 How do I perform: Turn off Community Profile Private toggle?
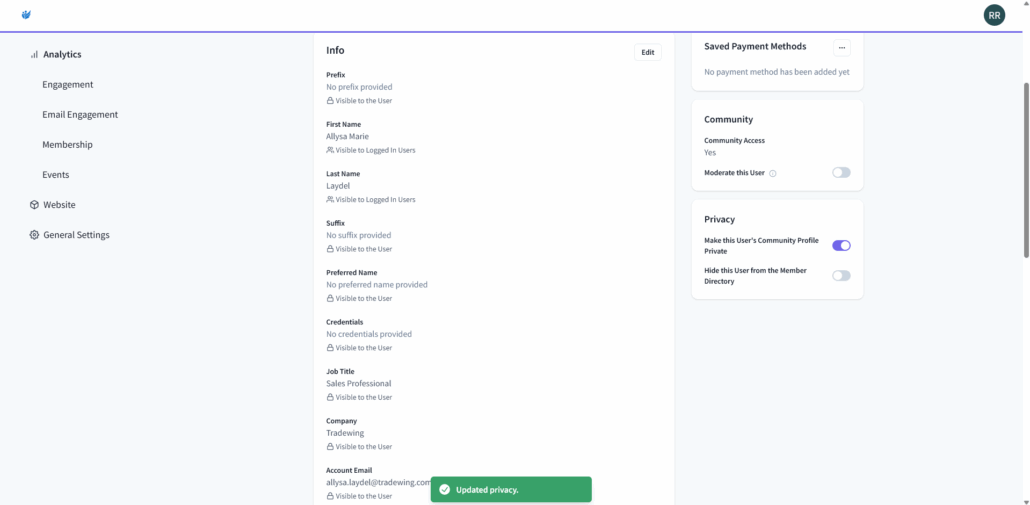841,246
